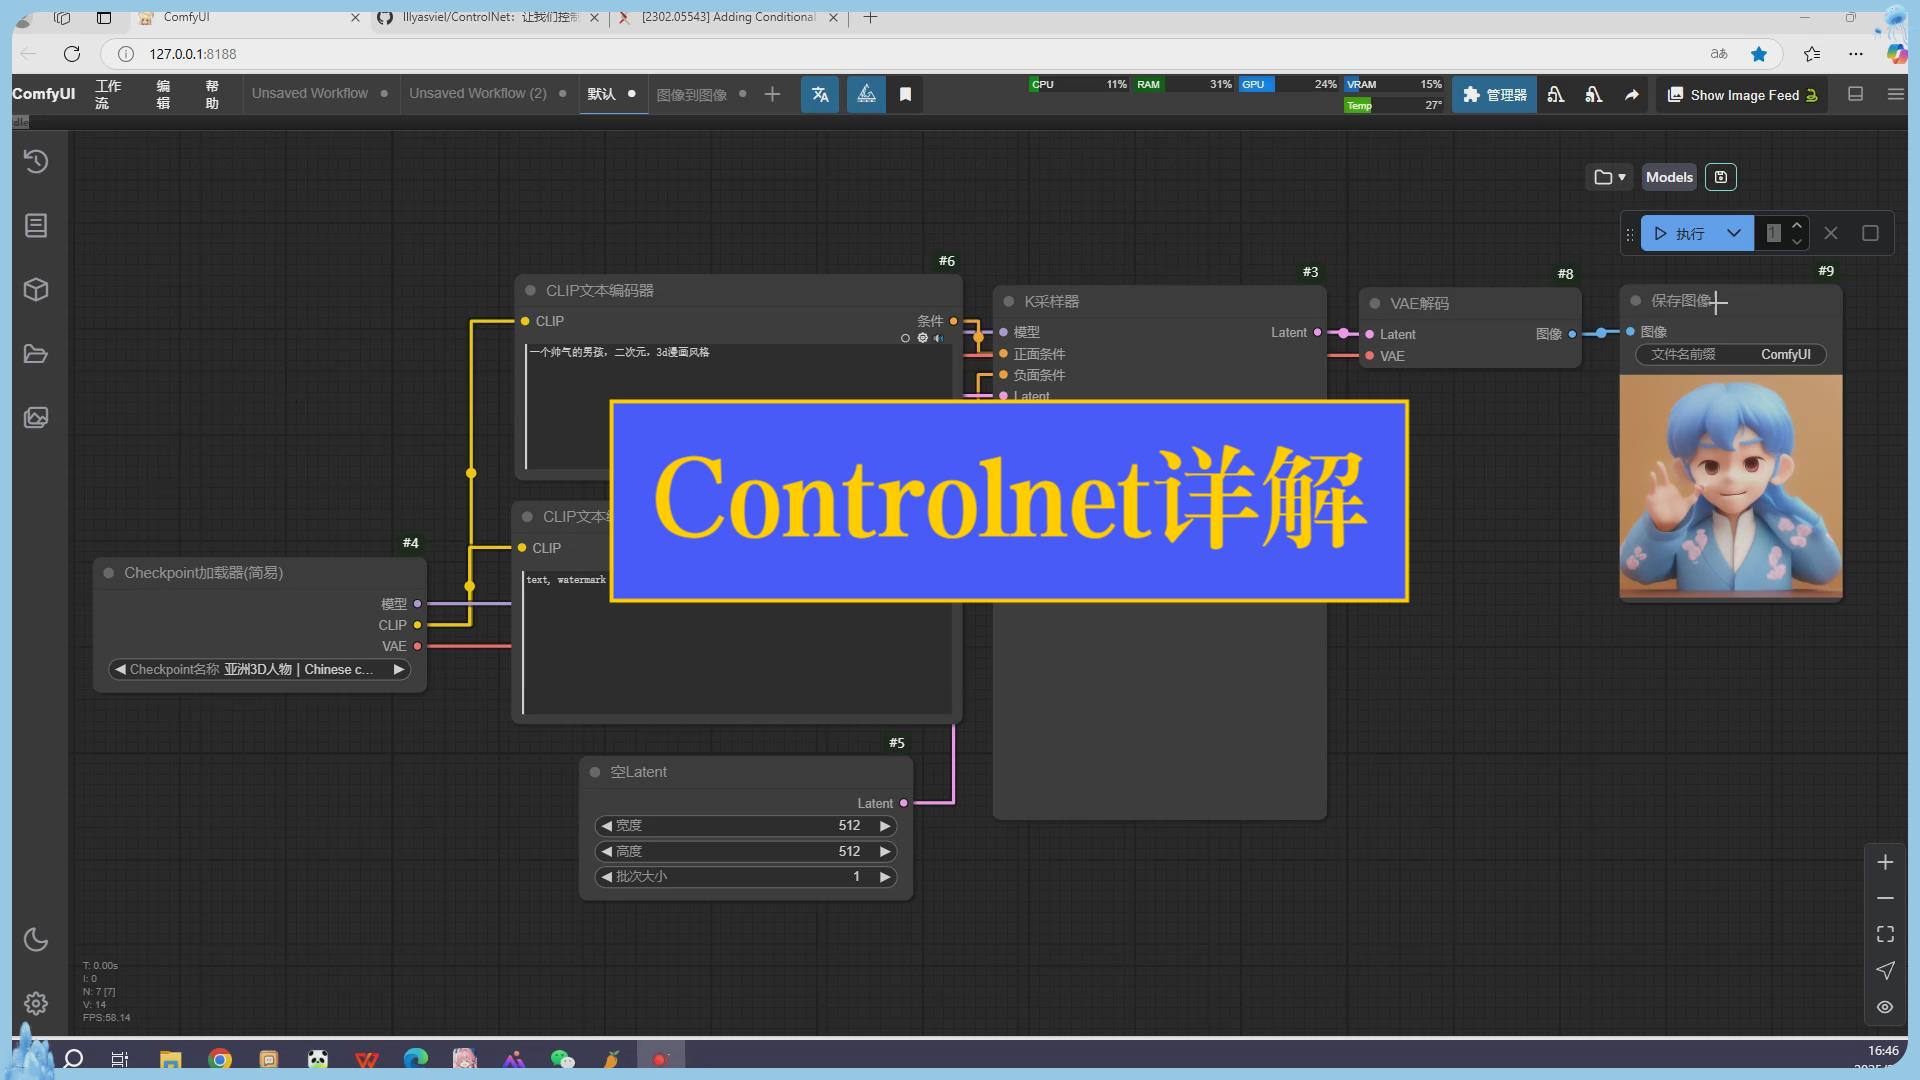This screenshot has width=1920, height=1080.
Task: Open the queue history sidebar icon
Action: 36,161
